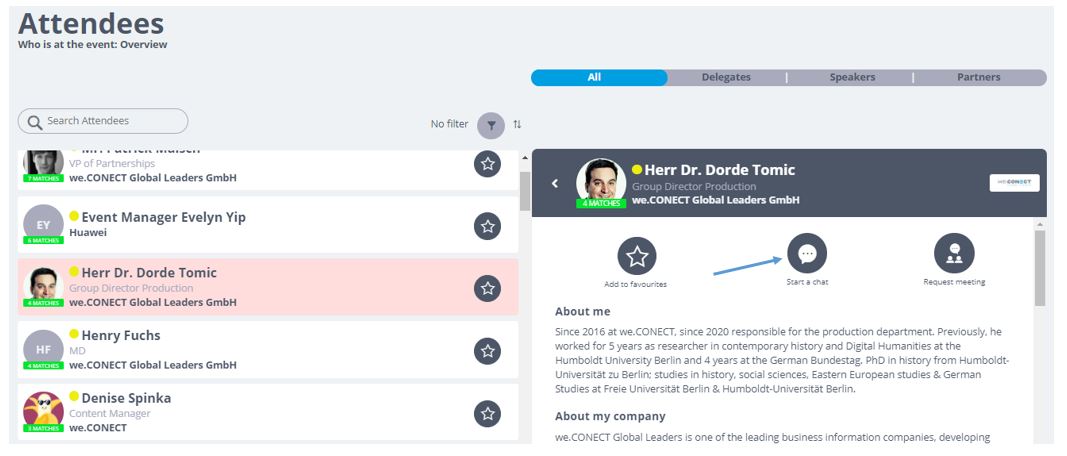The width and height of the screenshot is (1067, 456).
Task: Click the 'Huawei' company text
Action: tap(88, 233)
